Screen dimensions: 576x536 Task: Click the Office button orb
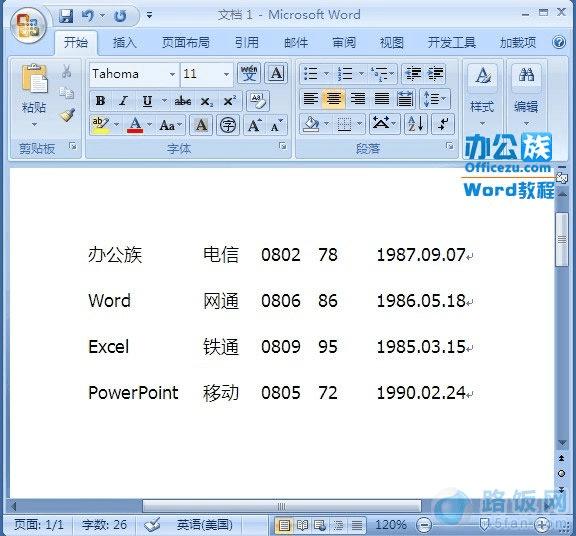tap(28, 26)
